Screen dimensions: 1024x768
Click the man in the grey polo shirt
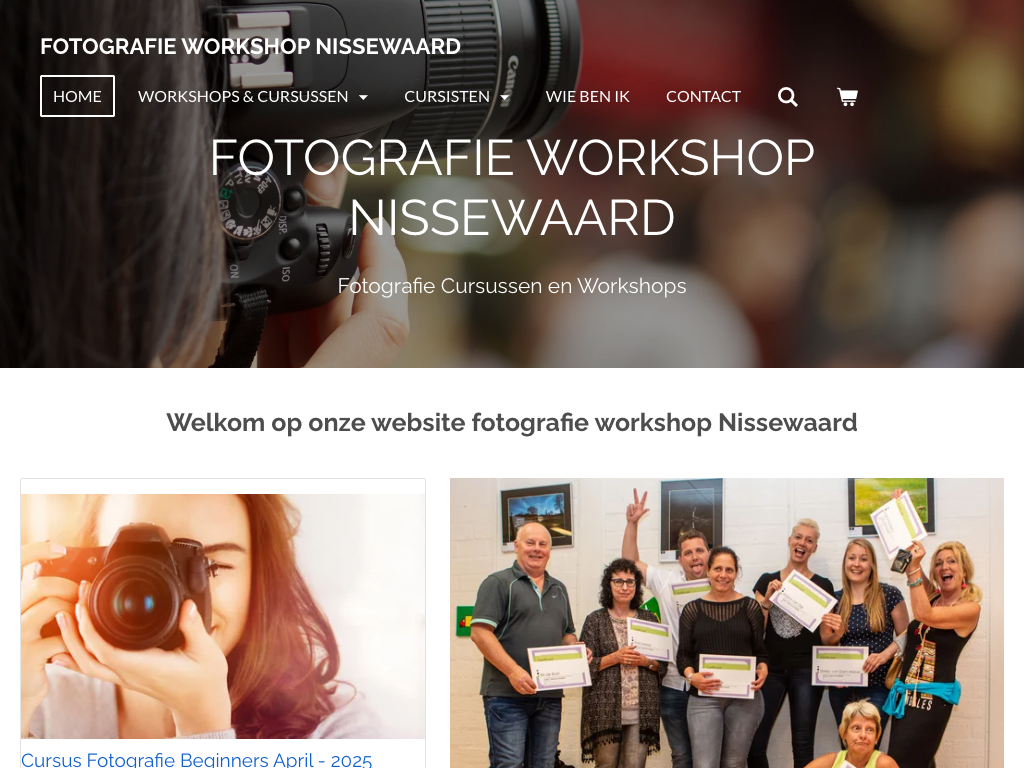click(522, 643)
